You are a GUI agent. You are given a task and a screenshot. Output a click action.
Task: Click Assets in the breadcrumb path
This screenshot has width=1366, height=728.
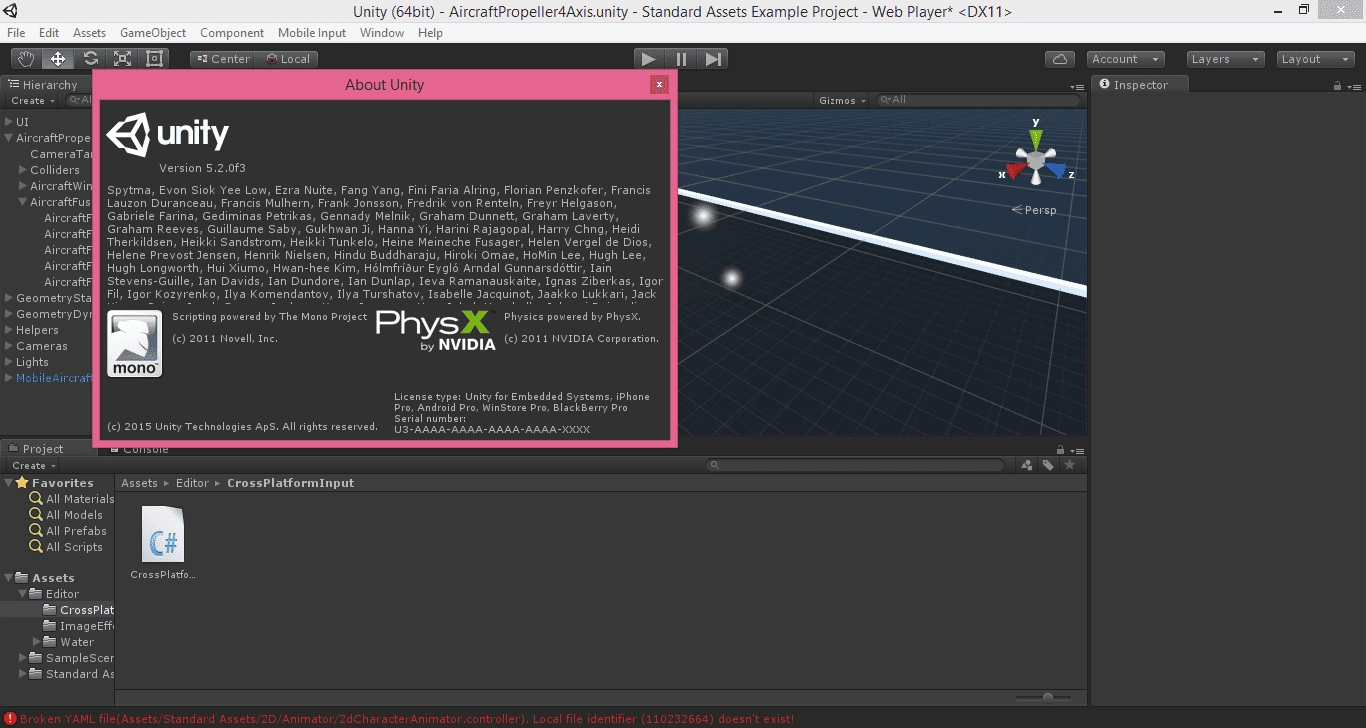point(139,483)
